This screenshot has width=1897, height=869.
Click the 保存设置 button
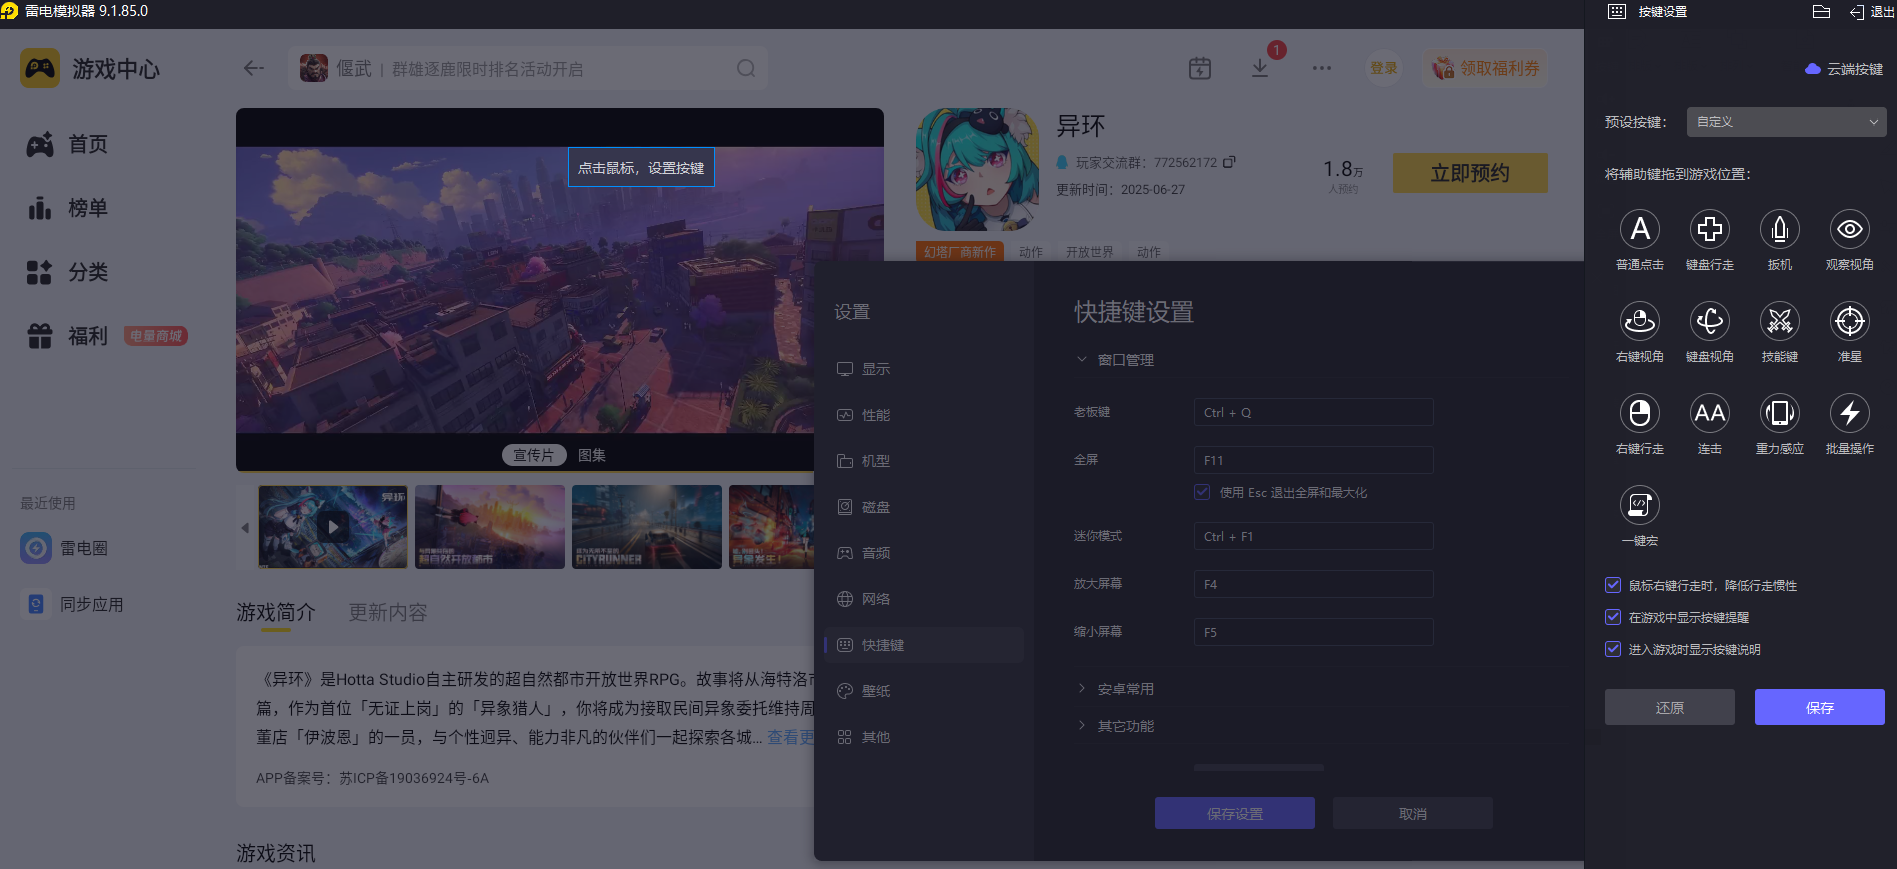tap(1235, 813)
